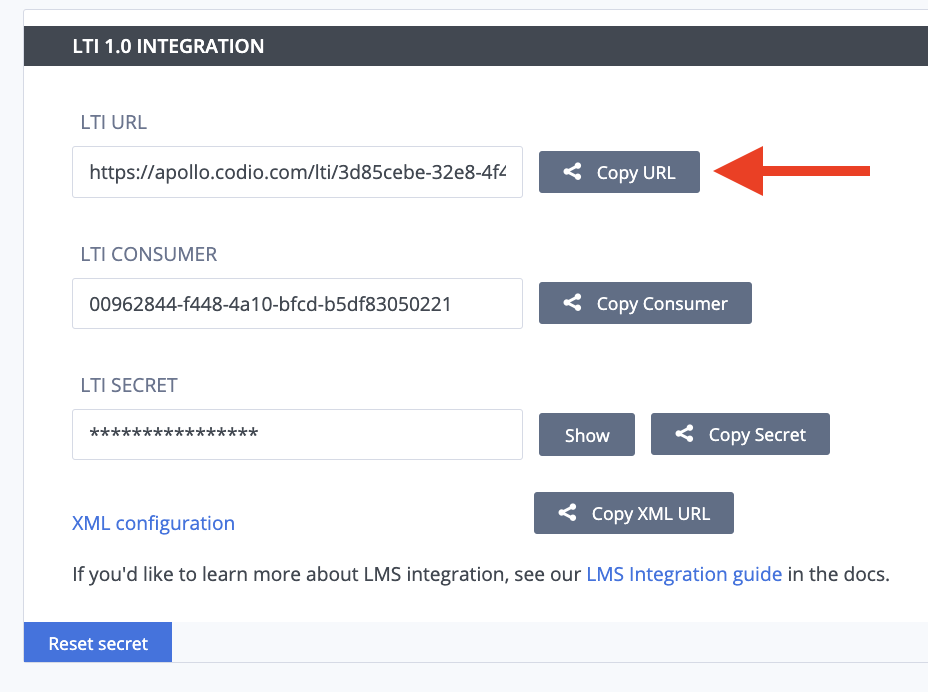Screen dimensions: 928x692
Task: Click the Copy XML URL button text
Action: (x=650, y=514)
